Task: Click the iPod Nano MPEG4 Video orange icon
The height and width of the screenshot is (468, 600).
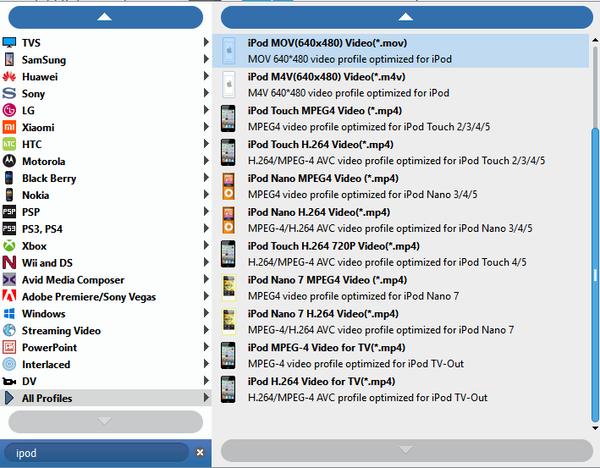Action: 228,186
